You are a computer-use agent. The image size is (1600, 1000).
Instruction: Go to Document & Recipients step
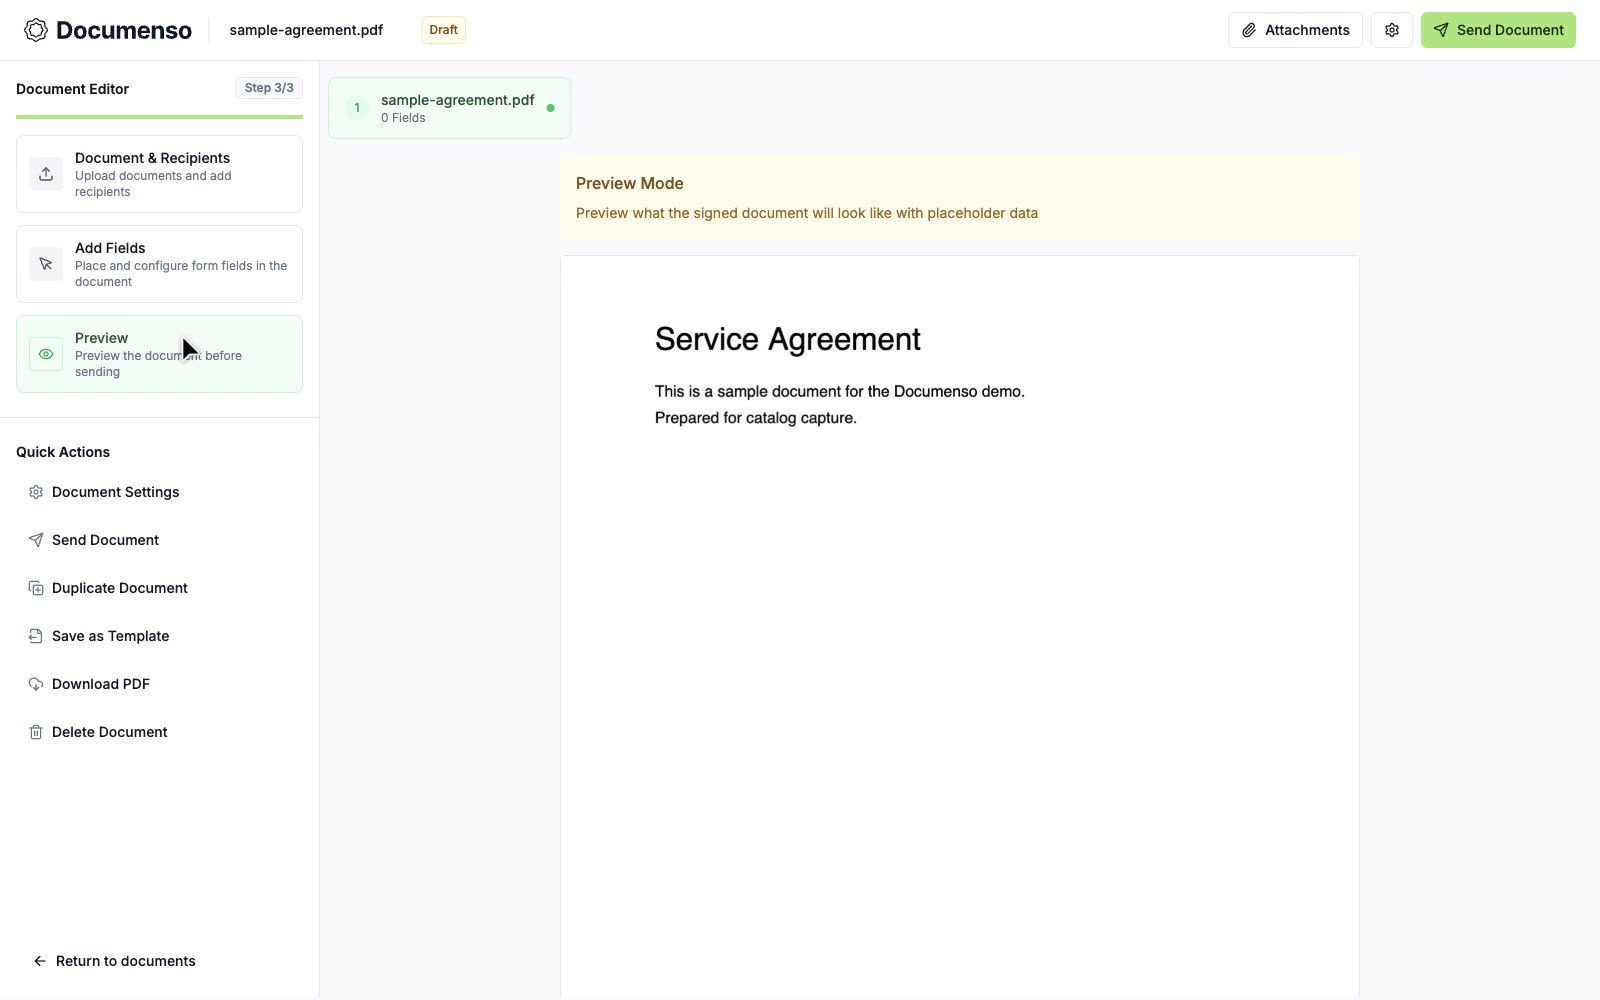pyautogui.click(x=159, y=174)
